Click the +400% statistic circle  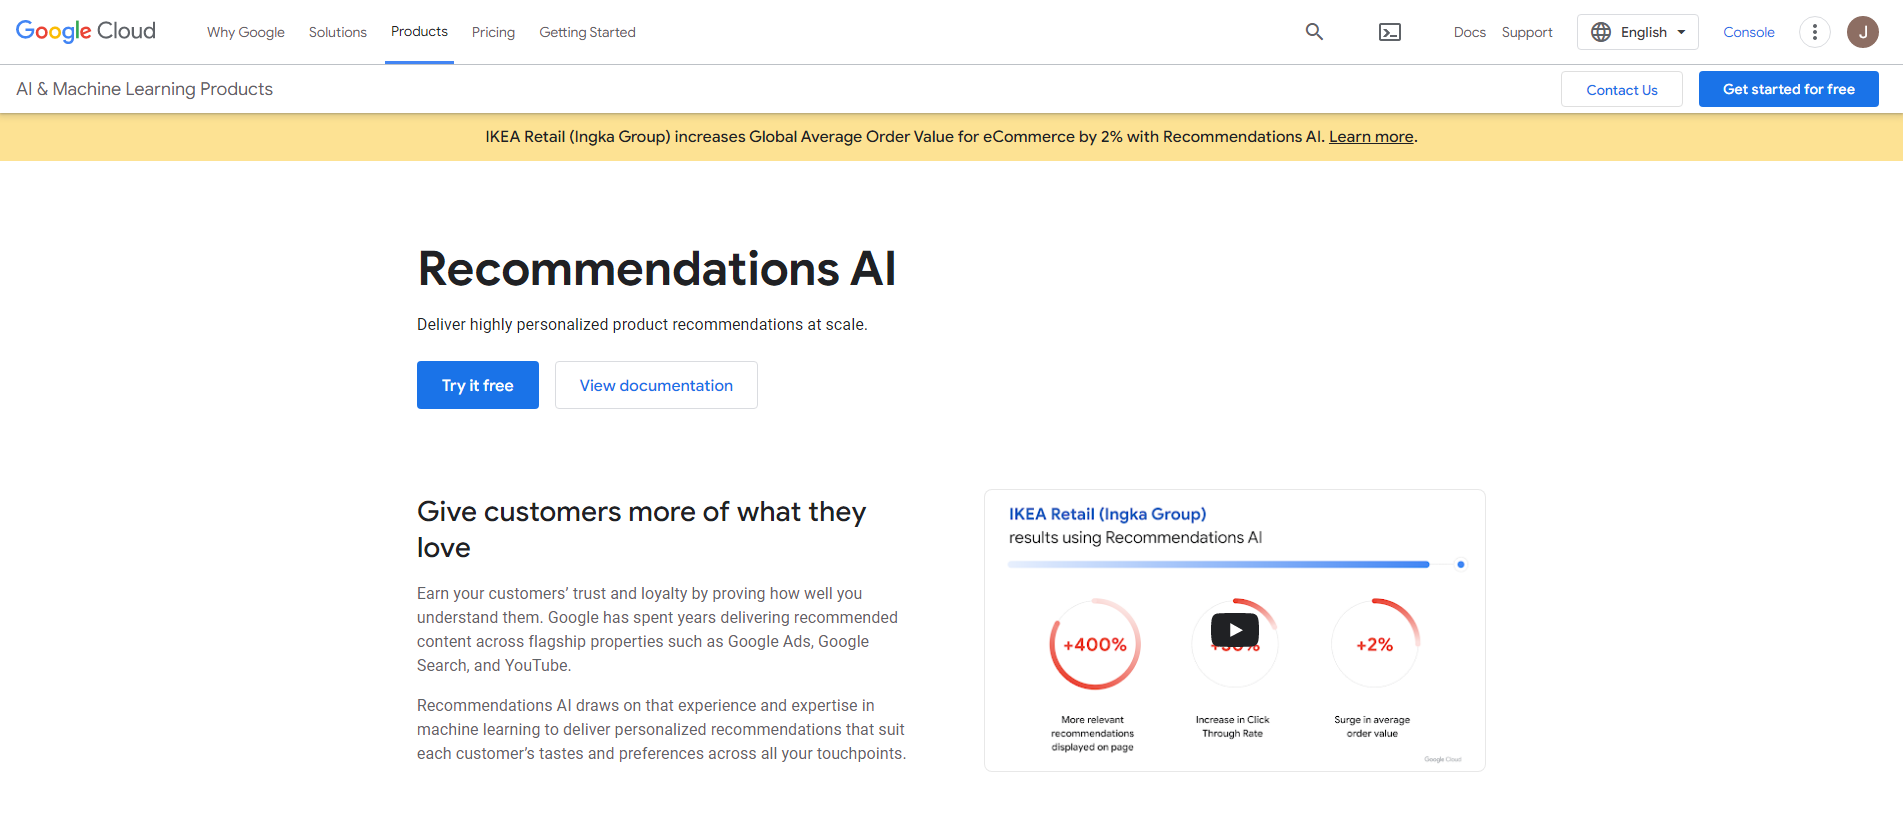pyautogui.click(x=1095, y=644)
